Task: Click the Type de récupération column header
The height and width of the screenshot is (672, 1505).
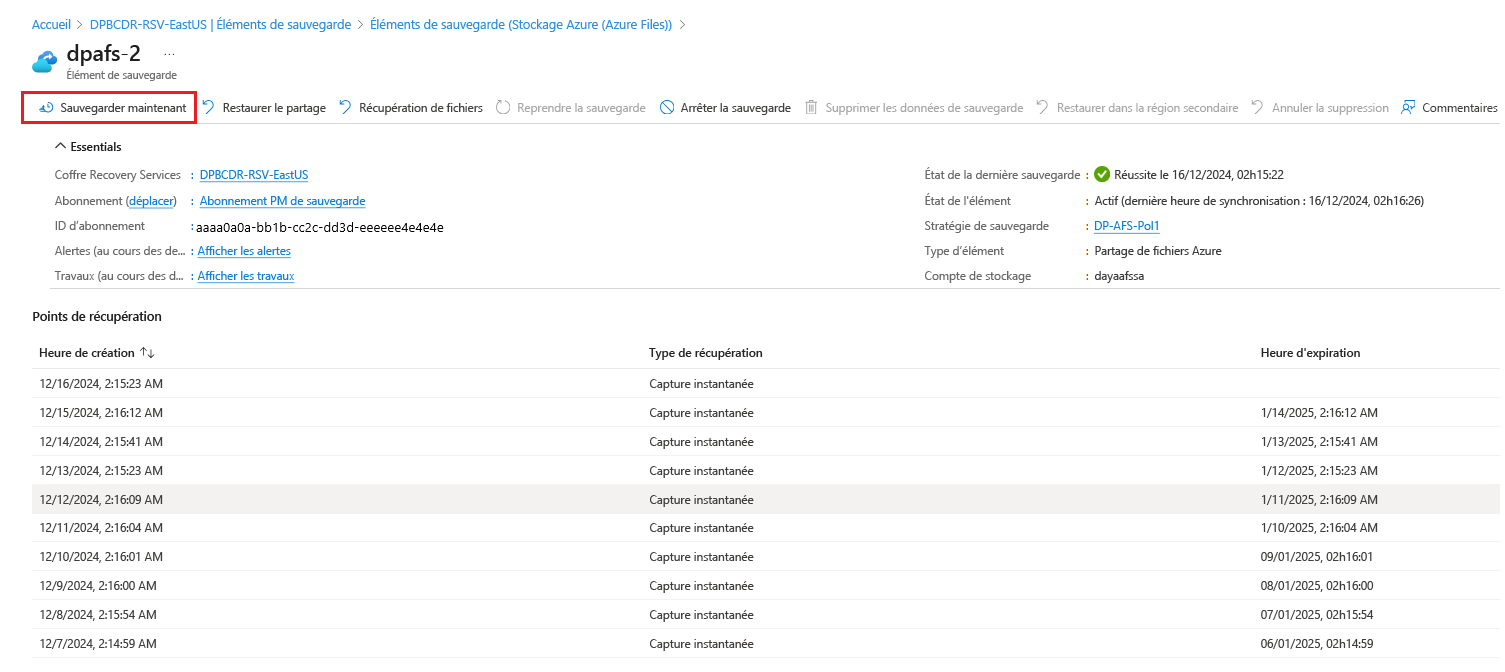Action: [x=705, y=353]
